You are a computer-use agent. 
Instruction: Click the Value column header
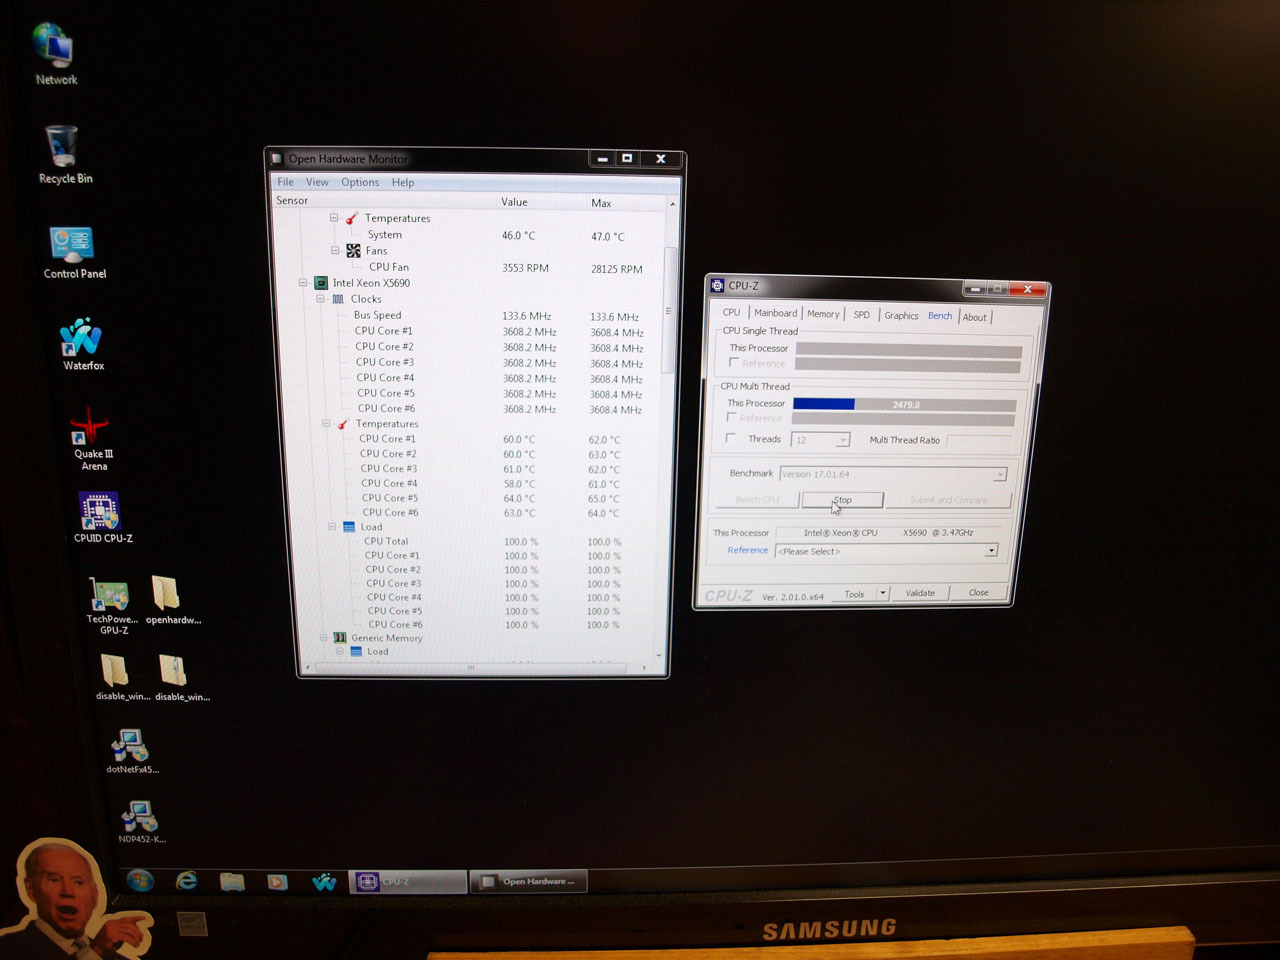click(514, 202)
